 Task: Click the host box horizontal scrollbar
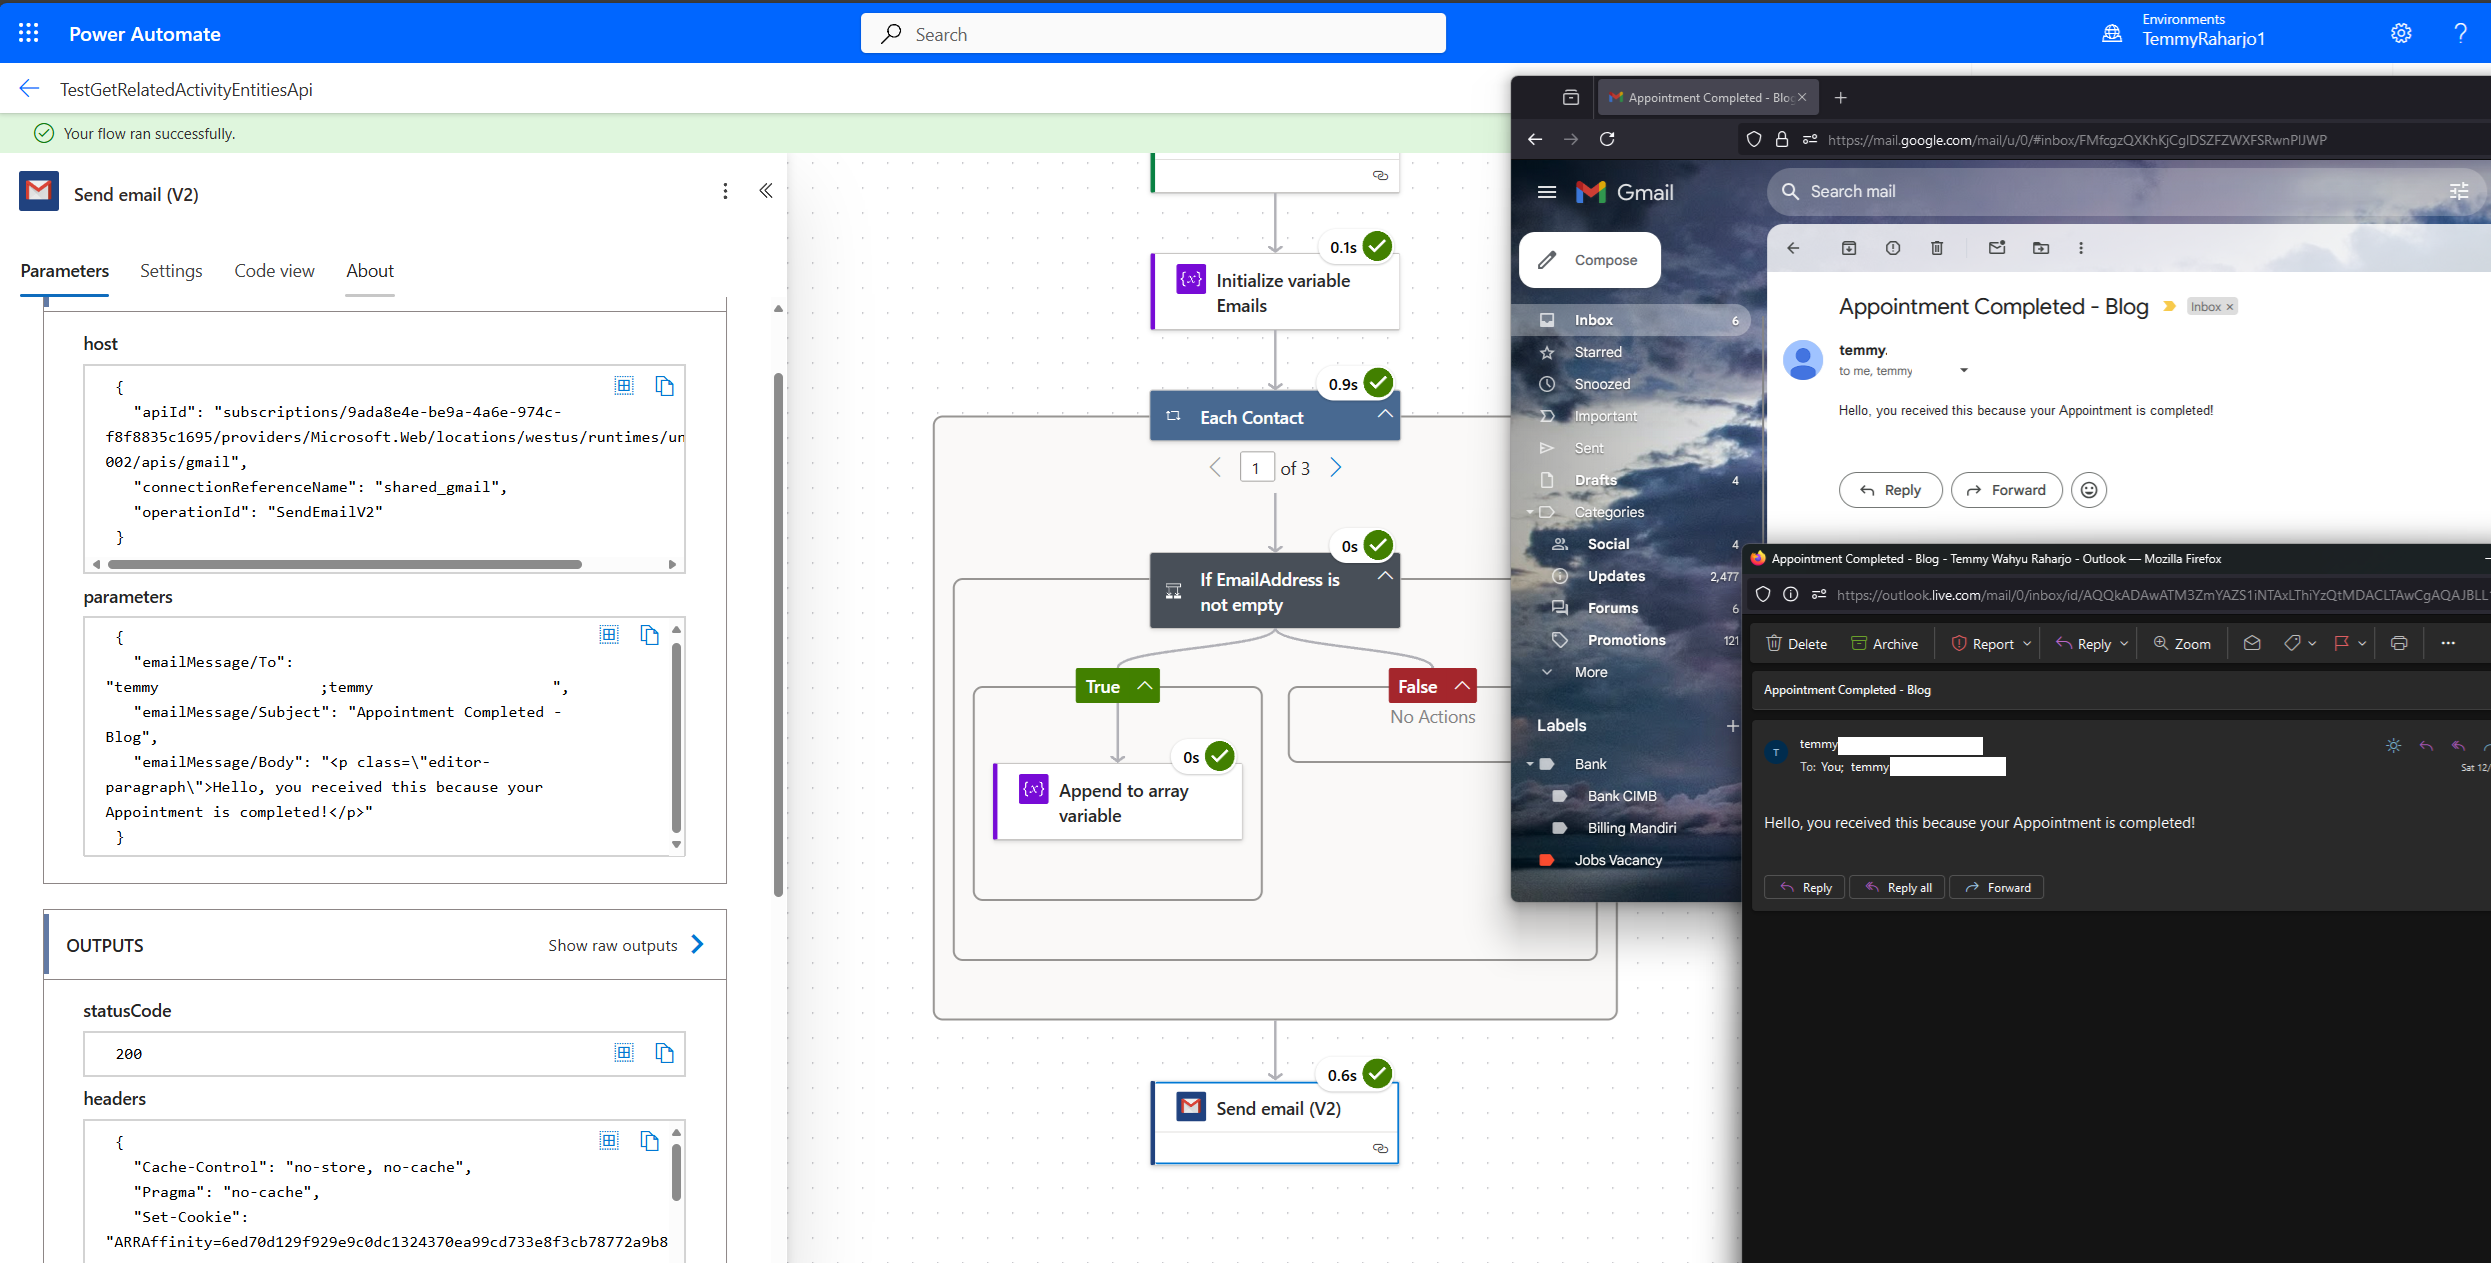[345, 564]
